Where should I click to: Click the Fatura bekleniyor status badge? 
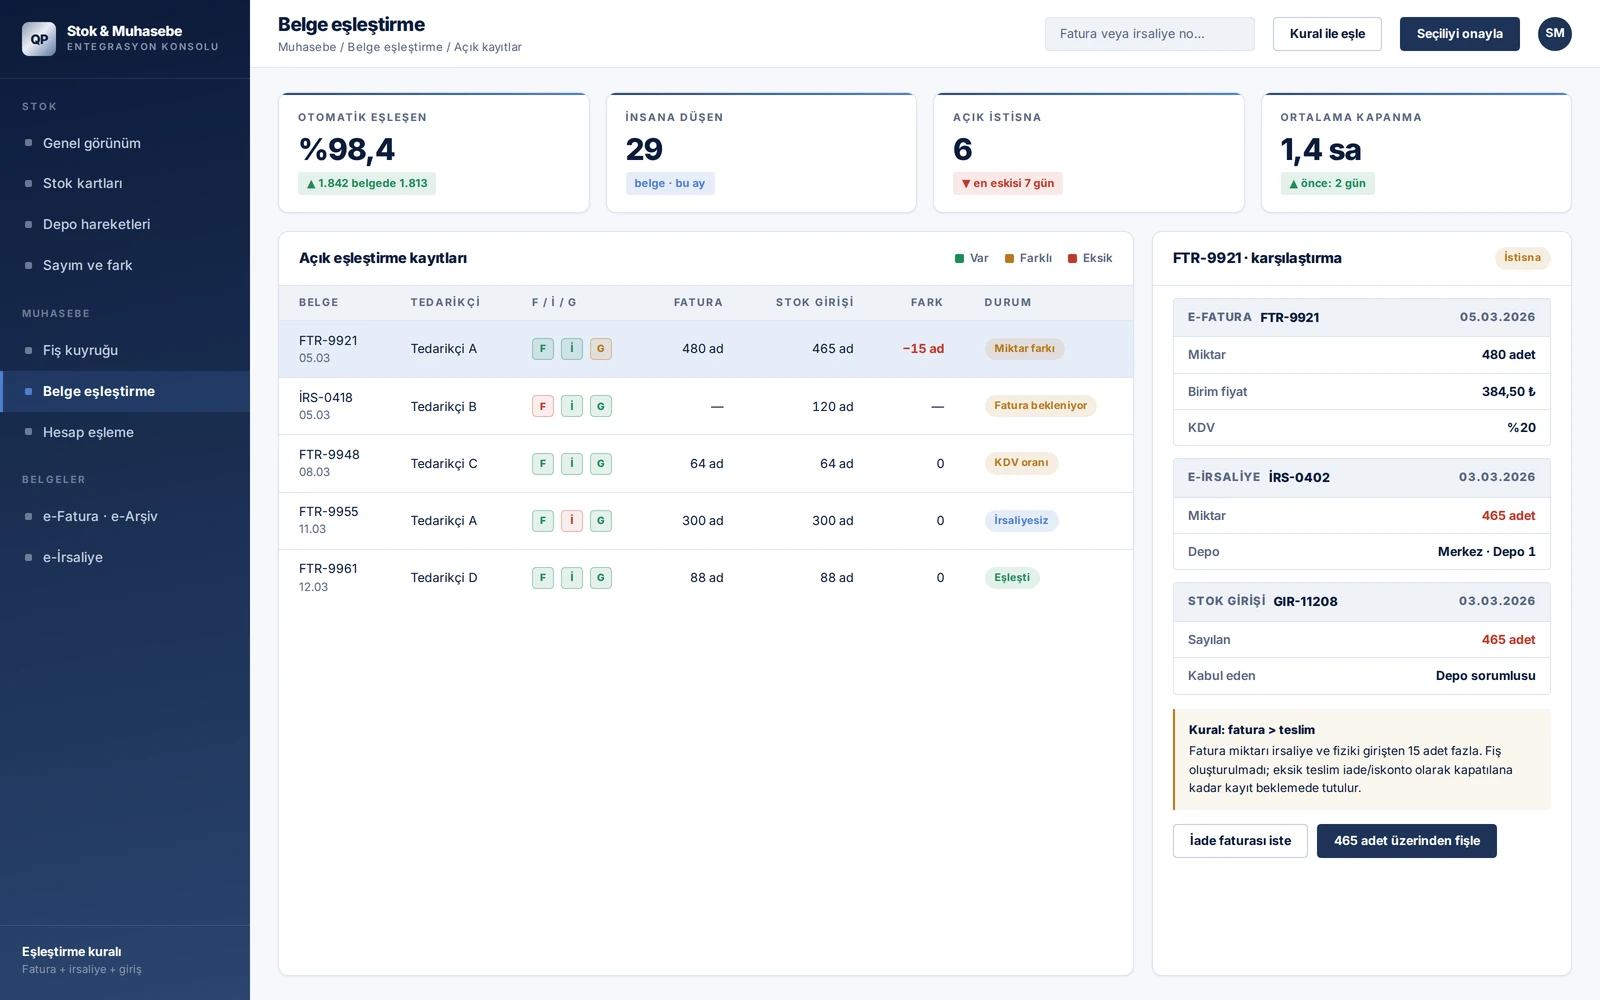[1040, 406]
